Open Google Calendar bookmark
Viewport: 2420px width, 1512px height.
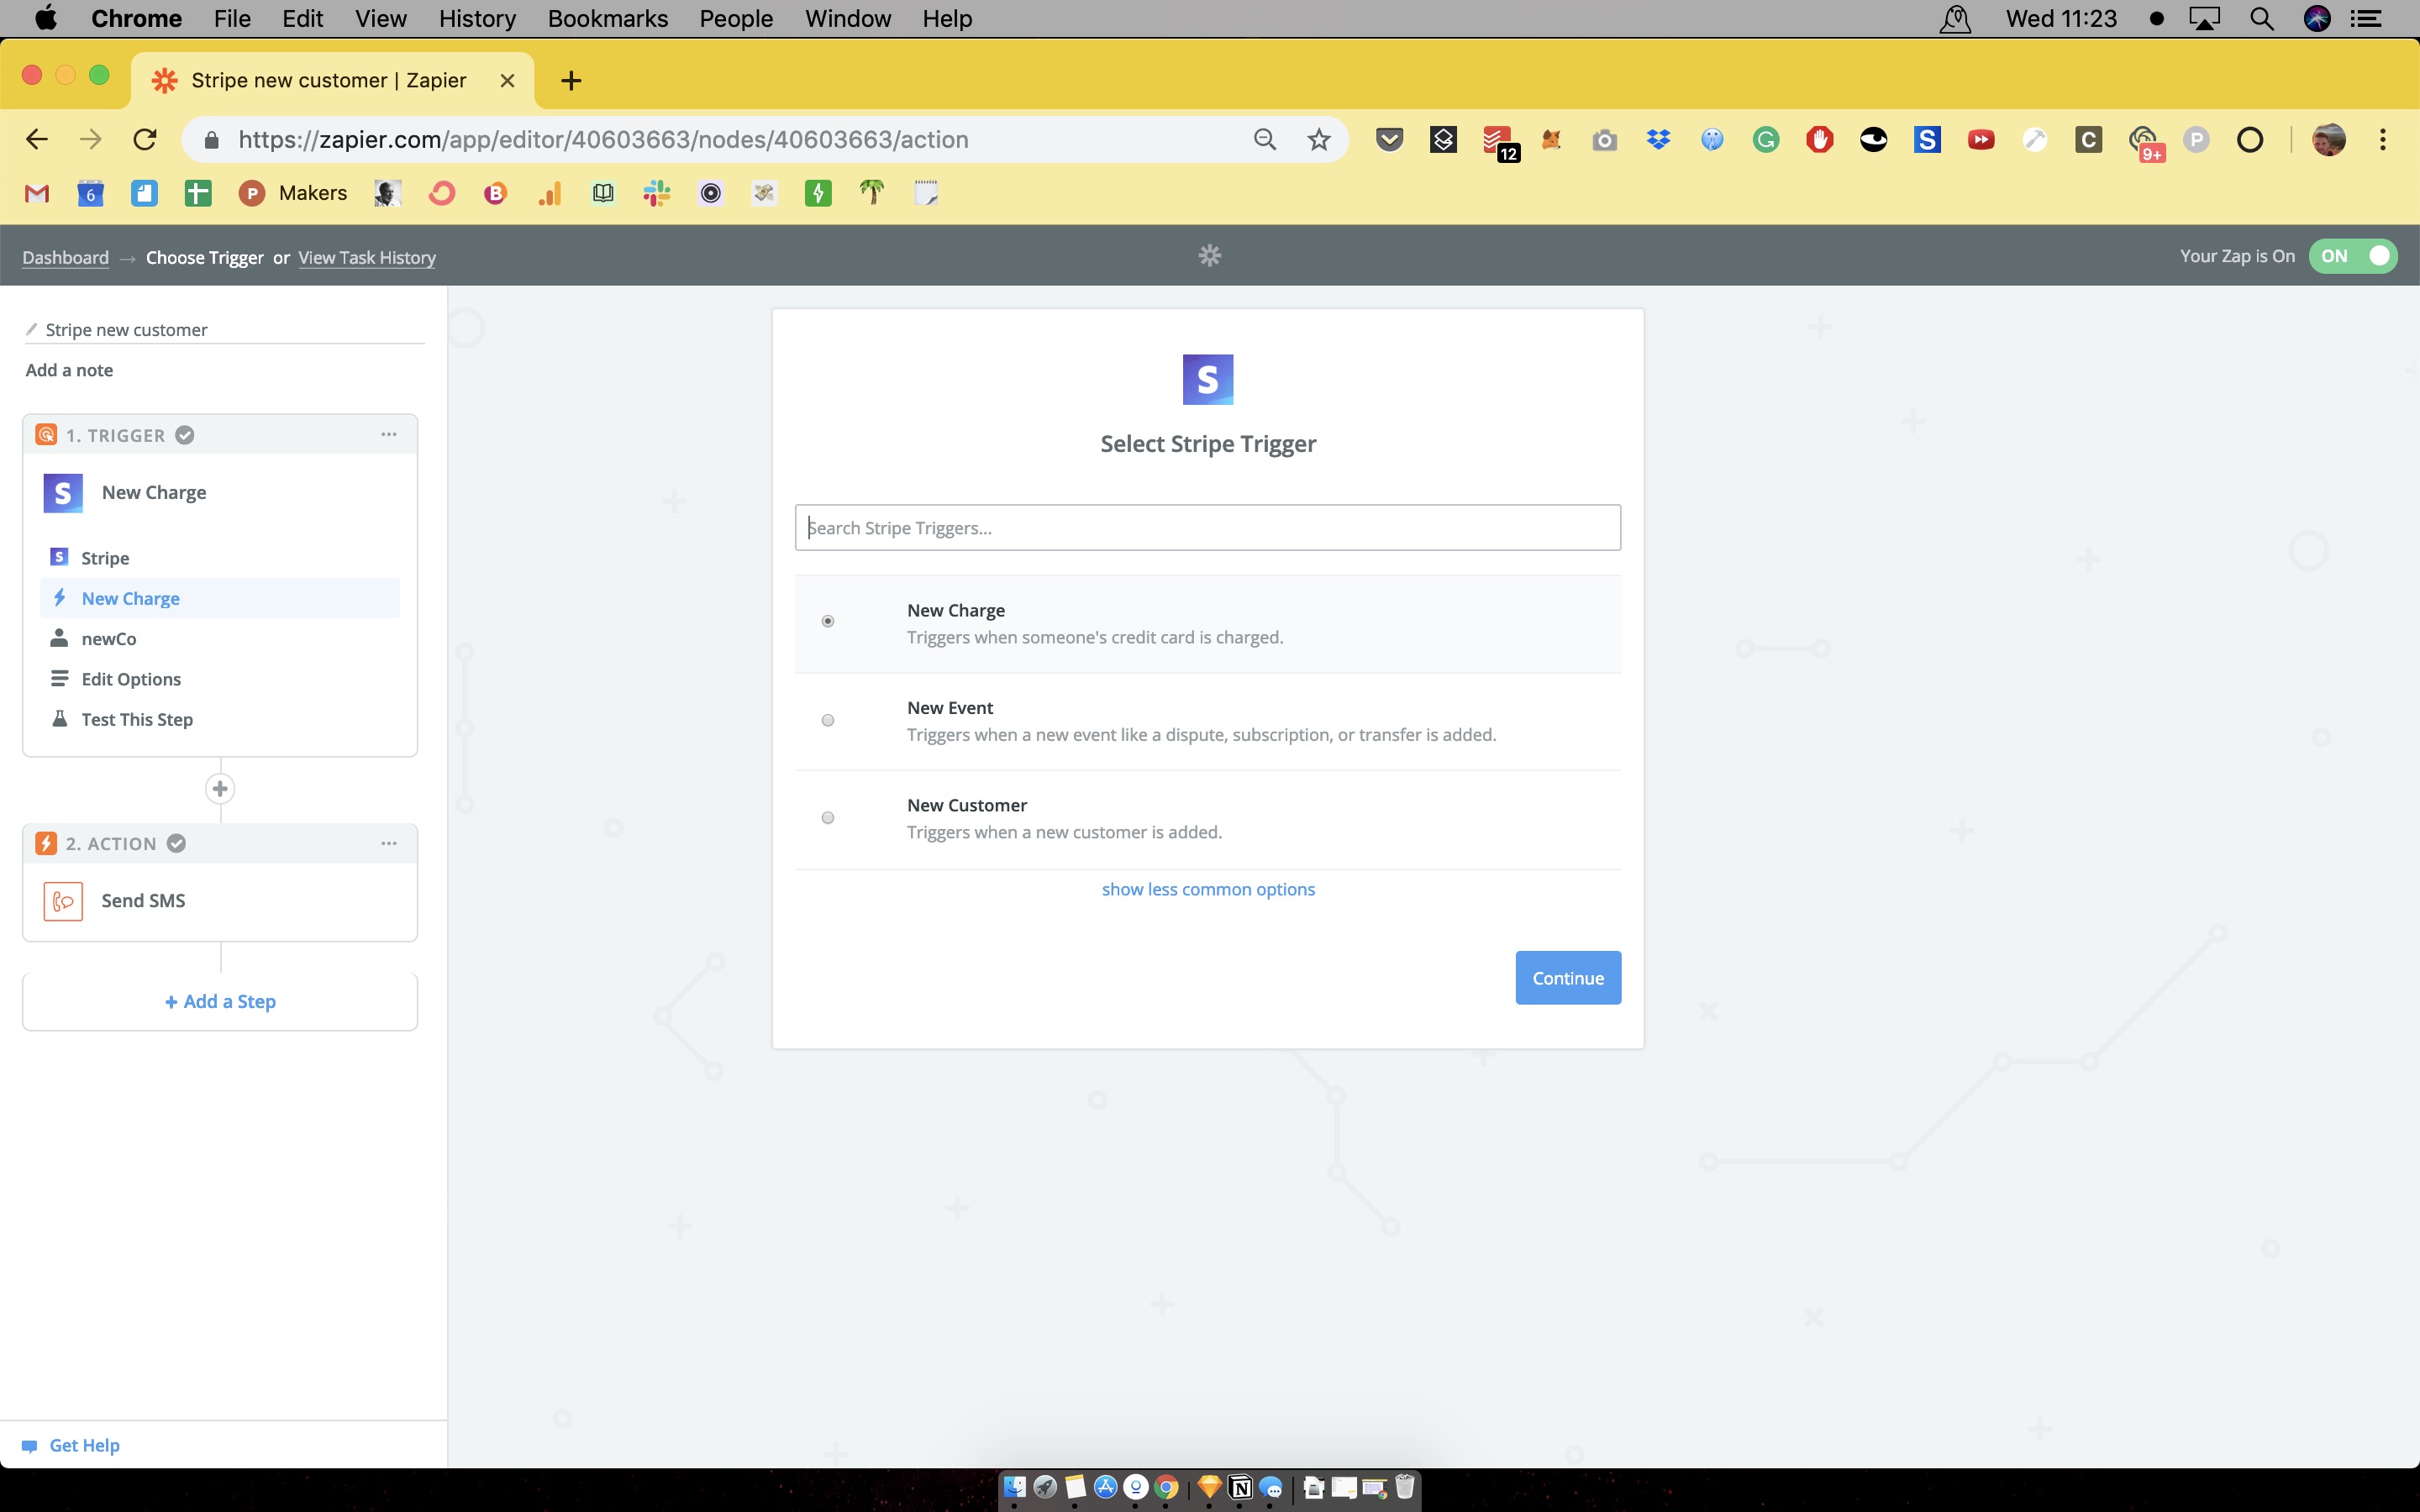(x=91, y=193)
